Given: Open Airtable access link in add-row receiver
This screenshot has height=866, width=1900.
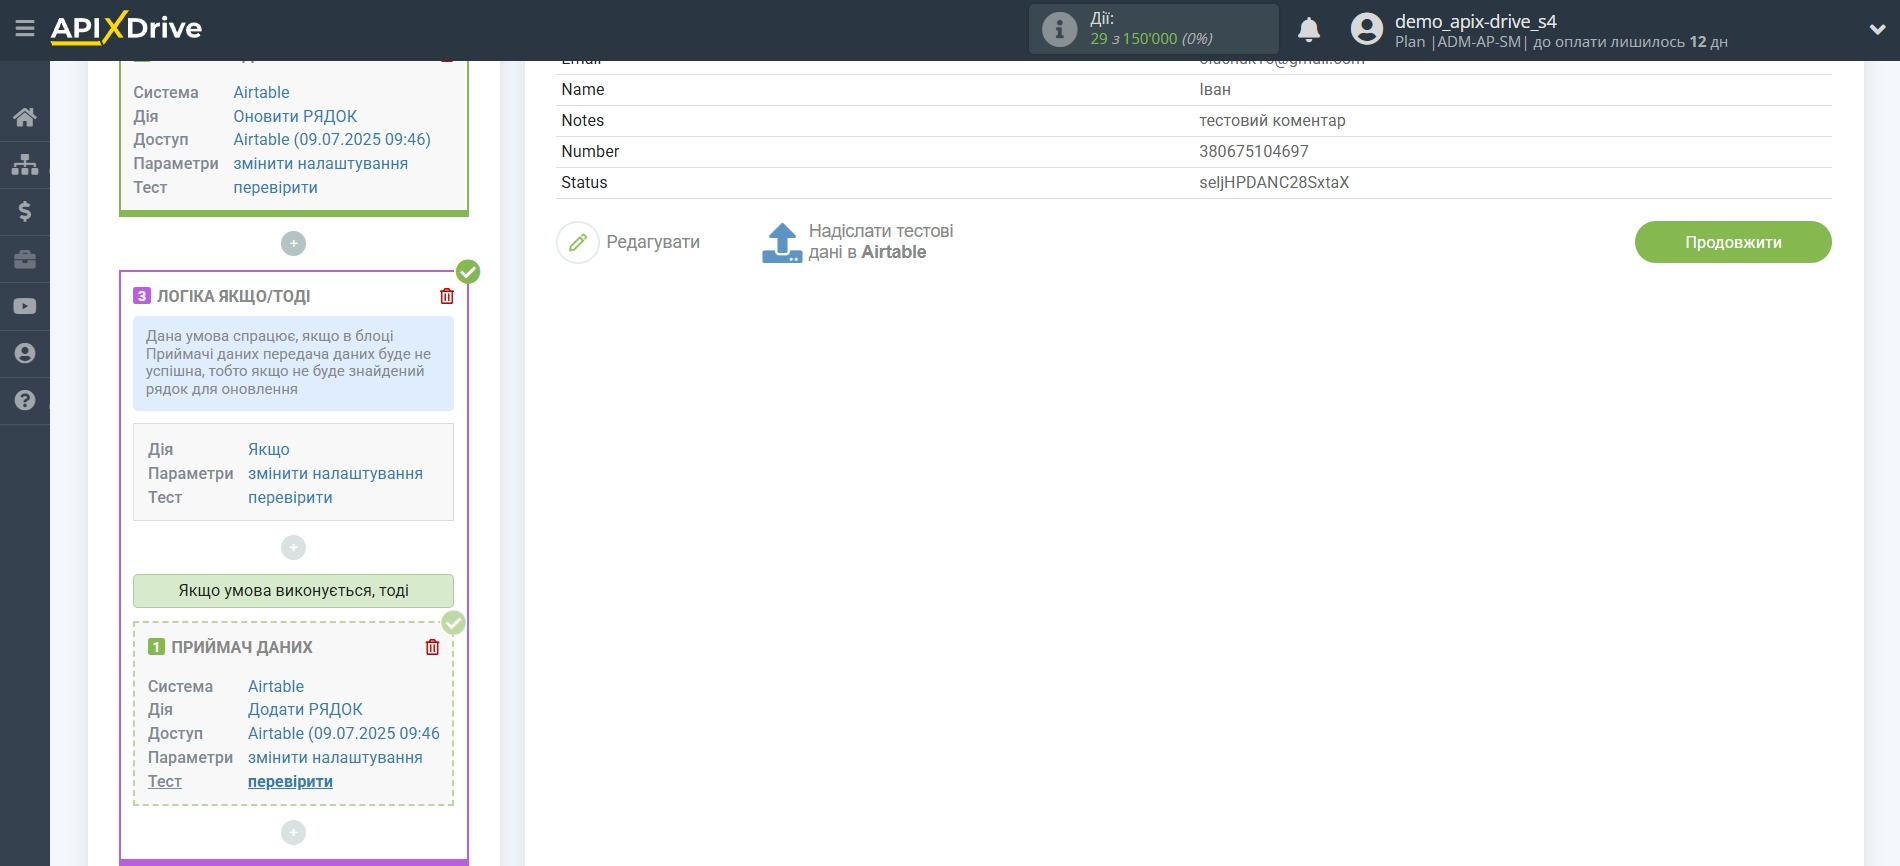Looking at the screenshot, I should coord(344,733).
